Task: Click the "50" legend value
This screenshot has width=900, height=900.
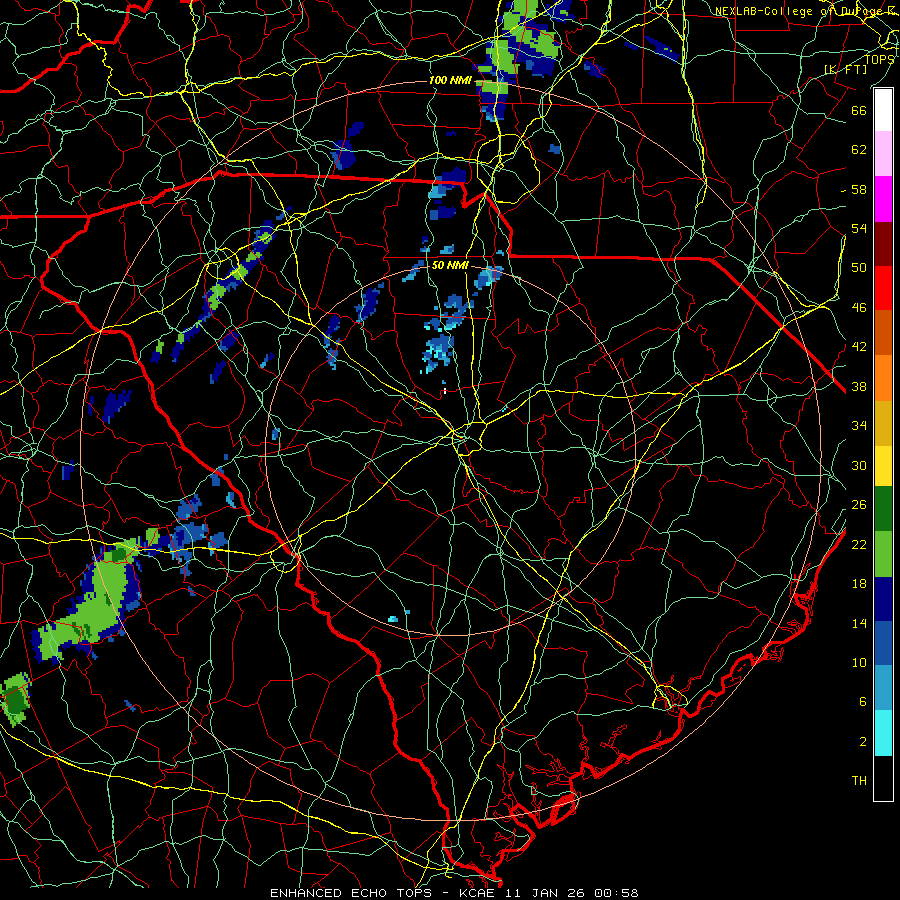Action: (859, 268)
